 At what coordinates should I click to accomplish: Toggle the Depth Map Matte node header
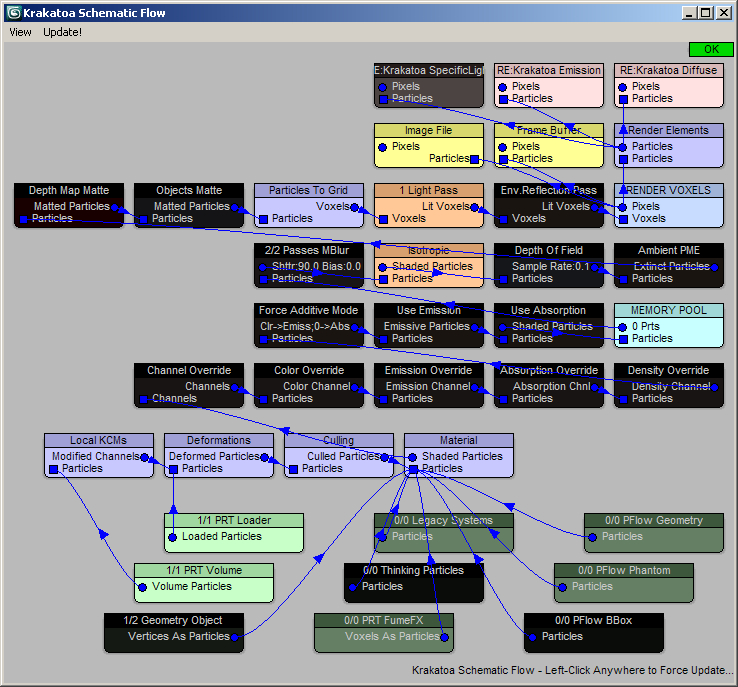(x=69, y=190)
